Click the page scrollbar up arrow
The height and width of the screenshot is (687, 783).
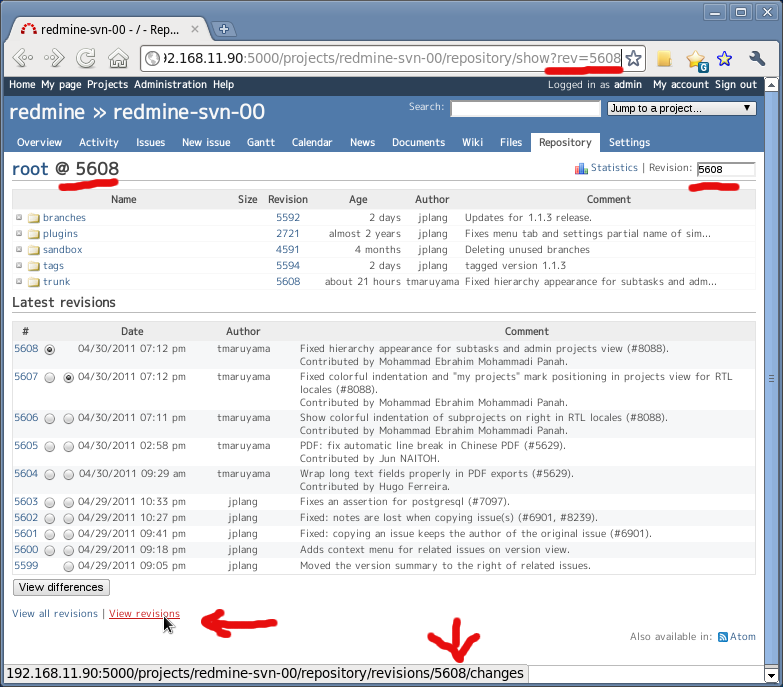771,85
